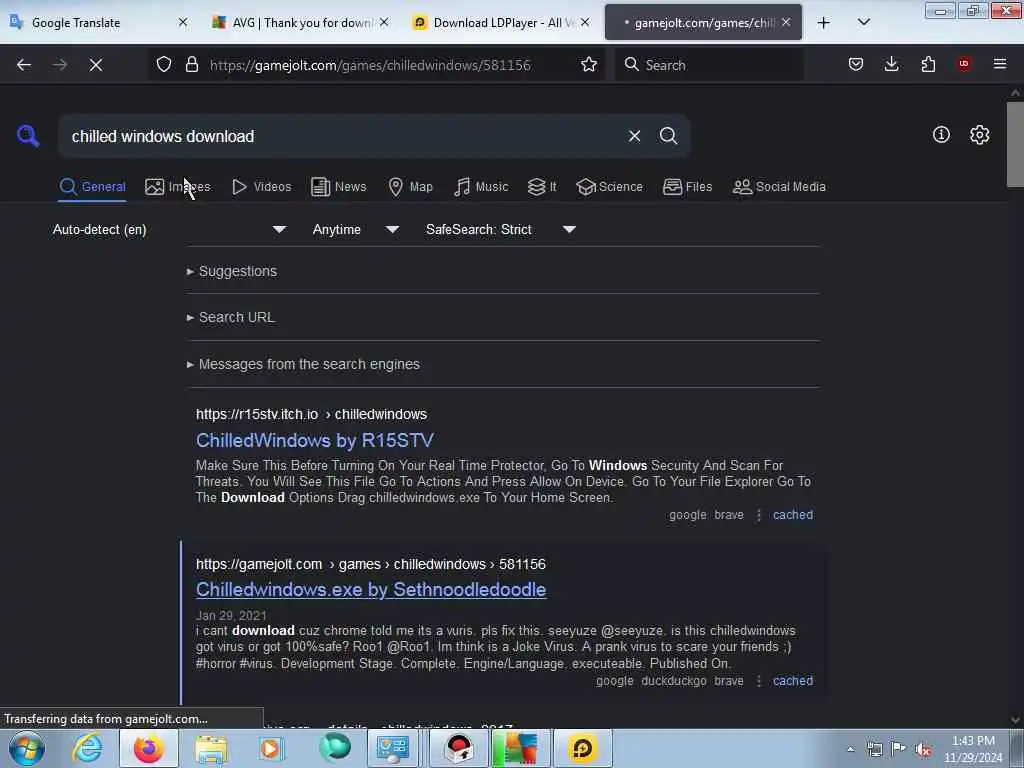Click the page vertical scrollbar thumb
Image resolution: width=1024 pixels, height=768 pixels.
coord(1015,144)
